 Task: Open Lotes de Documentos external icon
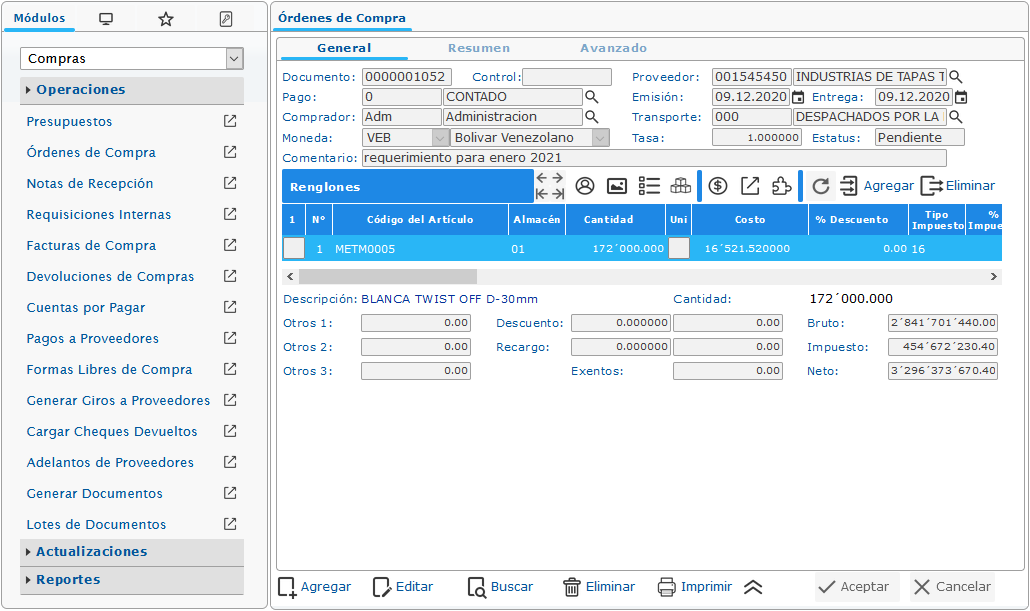[230, 524]
